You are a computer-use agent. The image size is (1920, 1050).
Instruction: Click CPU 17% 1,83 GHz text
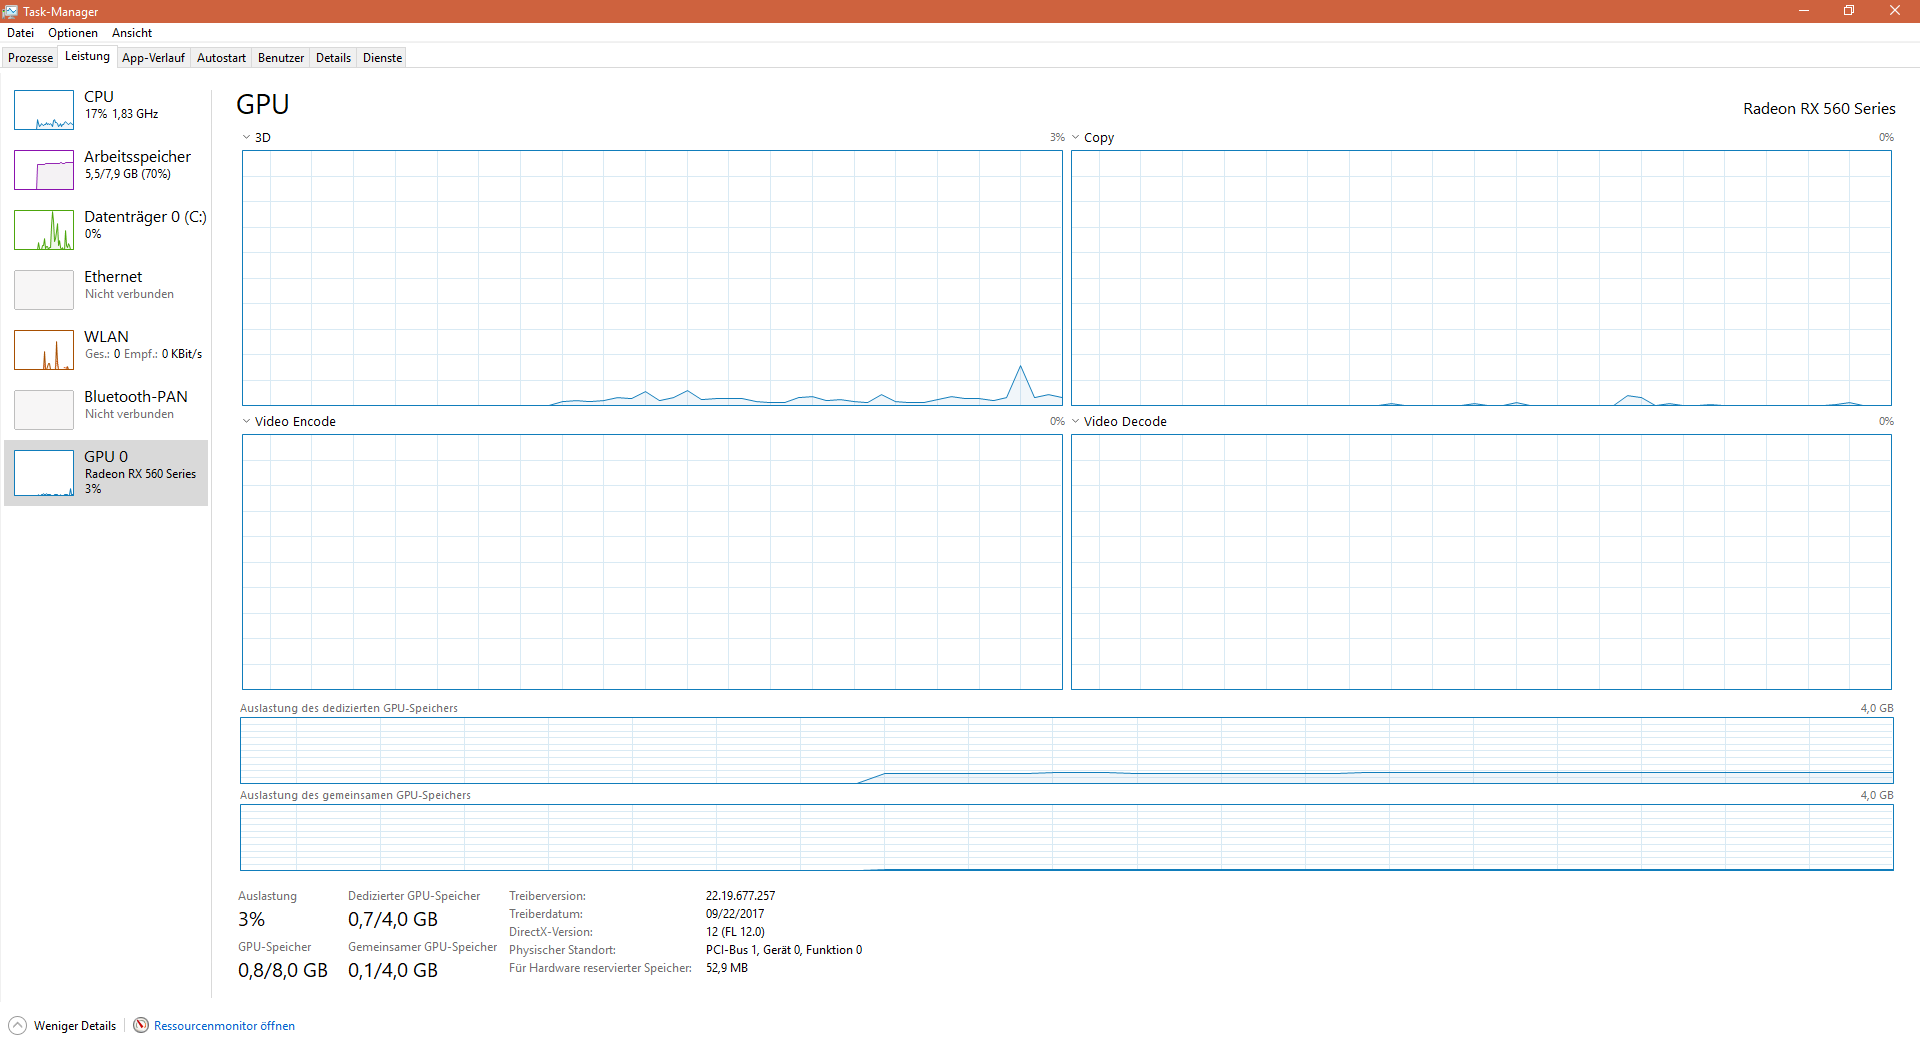click(x=121, y=114)
